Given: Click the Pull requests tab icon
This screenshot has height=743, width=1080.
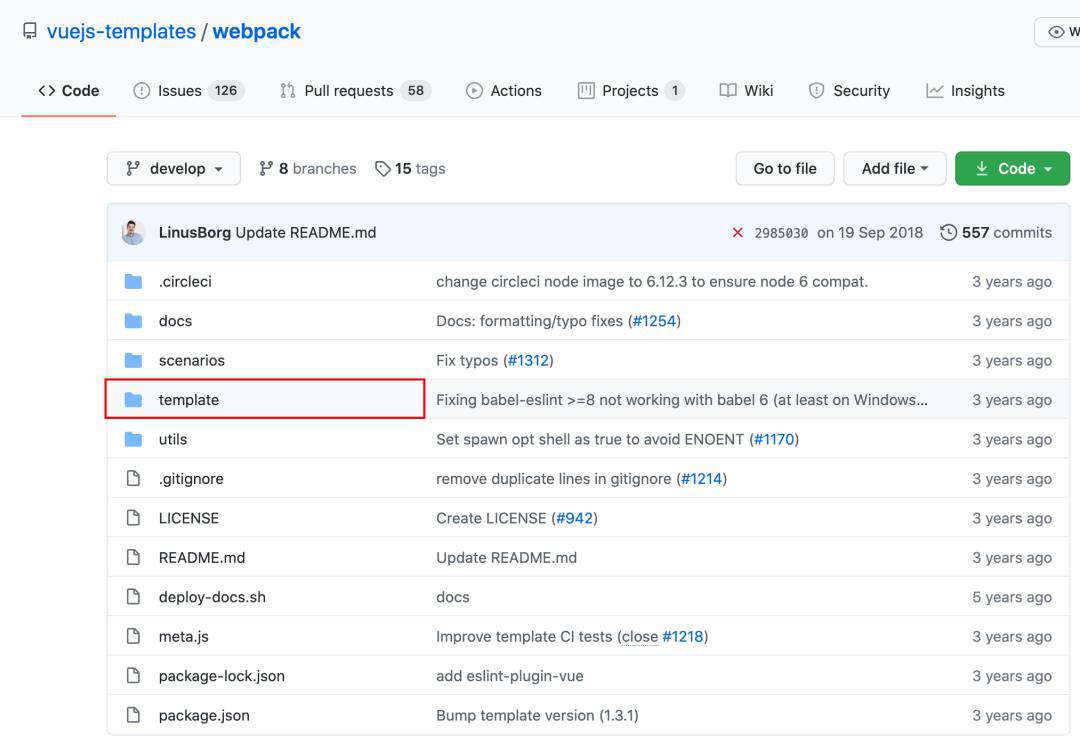Looking at the screenshot, I should pos(288,91).
